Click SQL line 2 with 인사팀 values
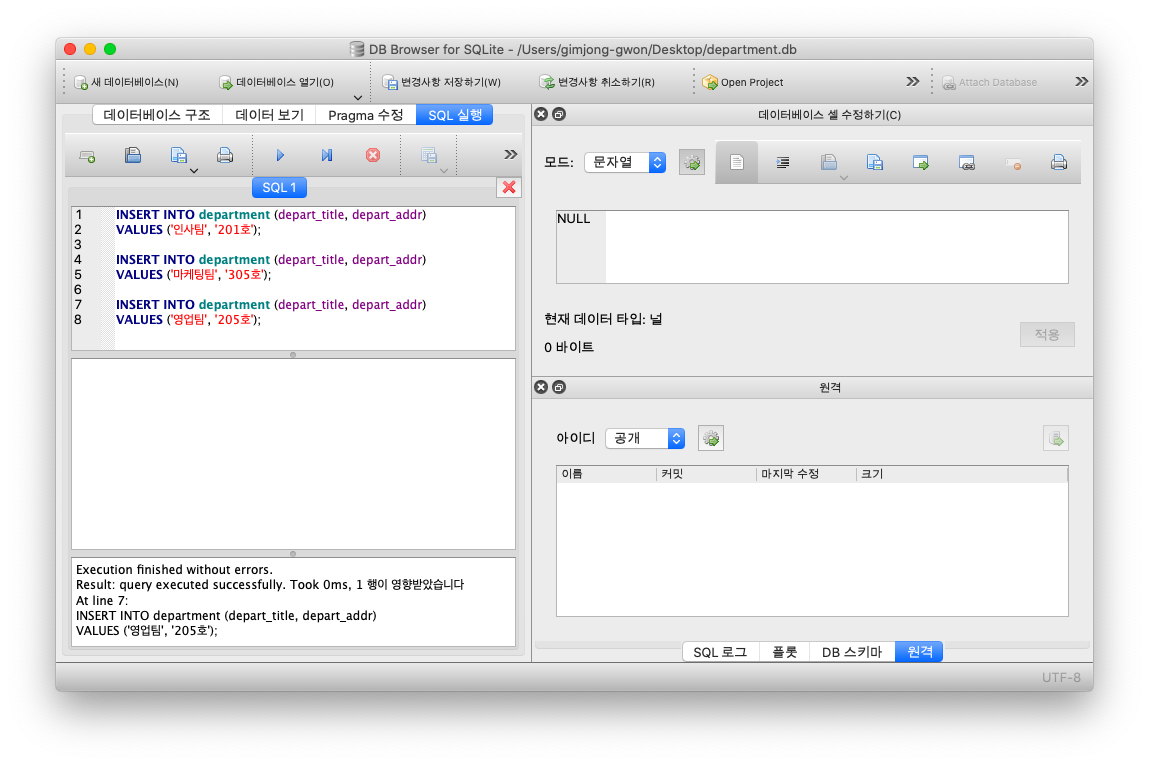Image resolution: width=1149 pixels, height=765 pixels. pos(188,230)
